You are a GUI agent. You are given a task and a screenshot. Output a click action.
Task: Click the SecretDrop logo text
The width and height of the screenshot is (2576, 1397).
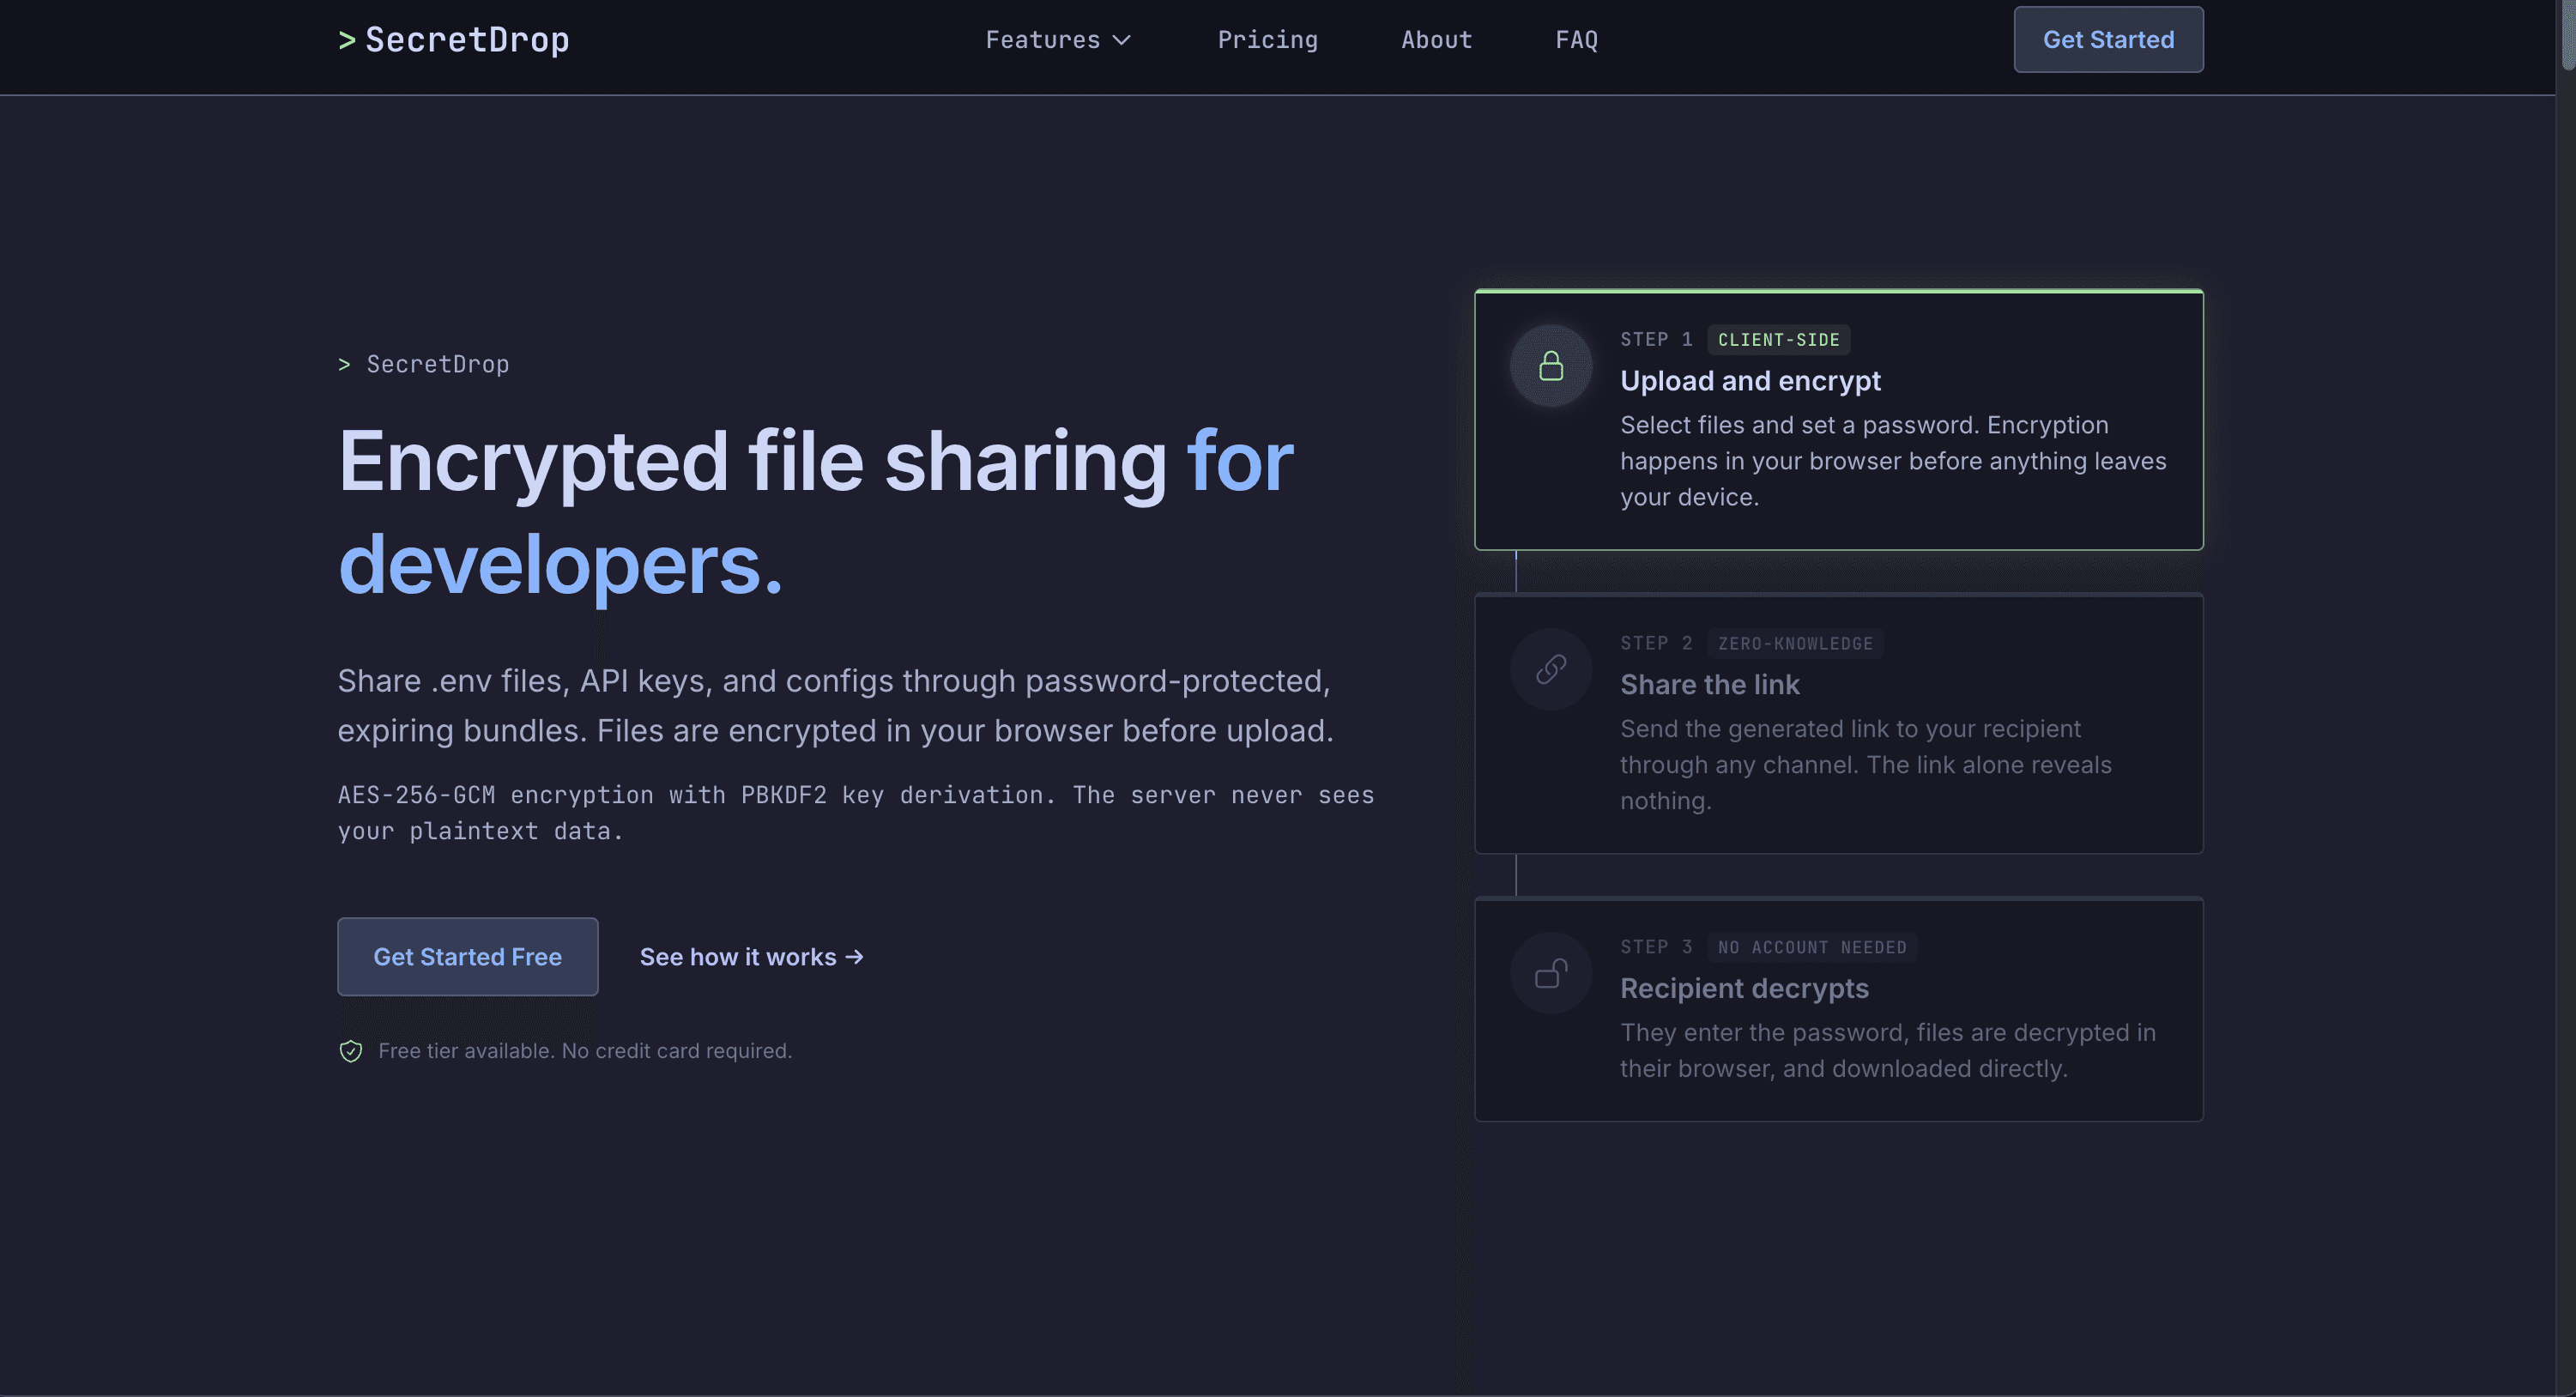coord(467,40)
